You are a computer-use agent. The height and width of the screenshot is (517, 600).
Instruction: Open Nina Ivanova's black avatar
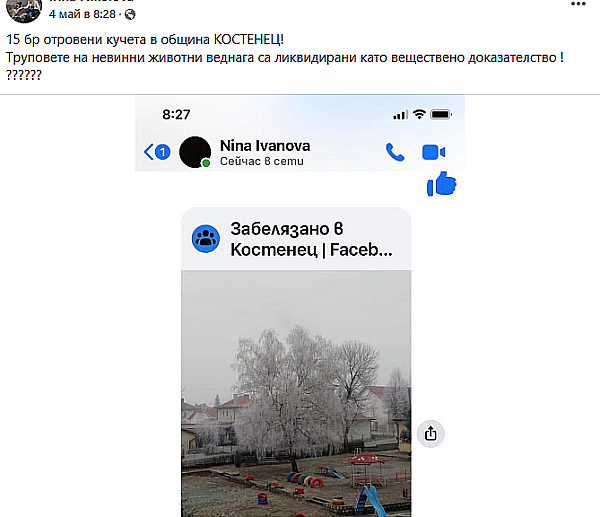(x=195, y=152)
